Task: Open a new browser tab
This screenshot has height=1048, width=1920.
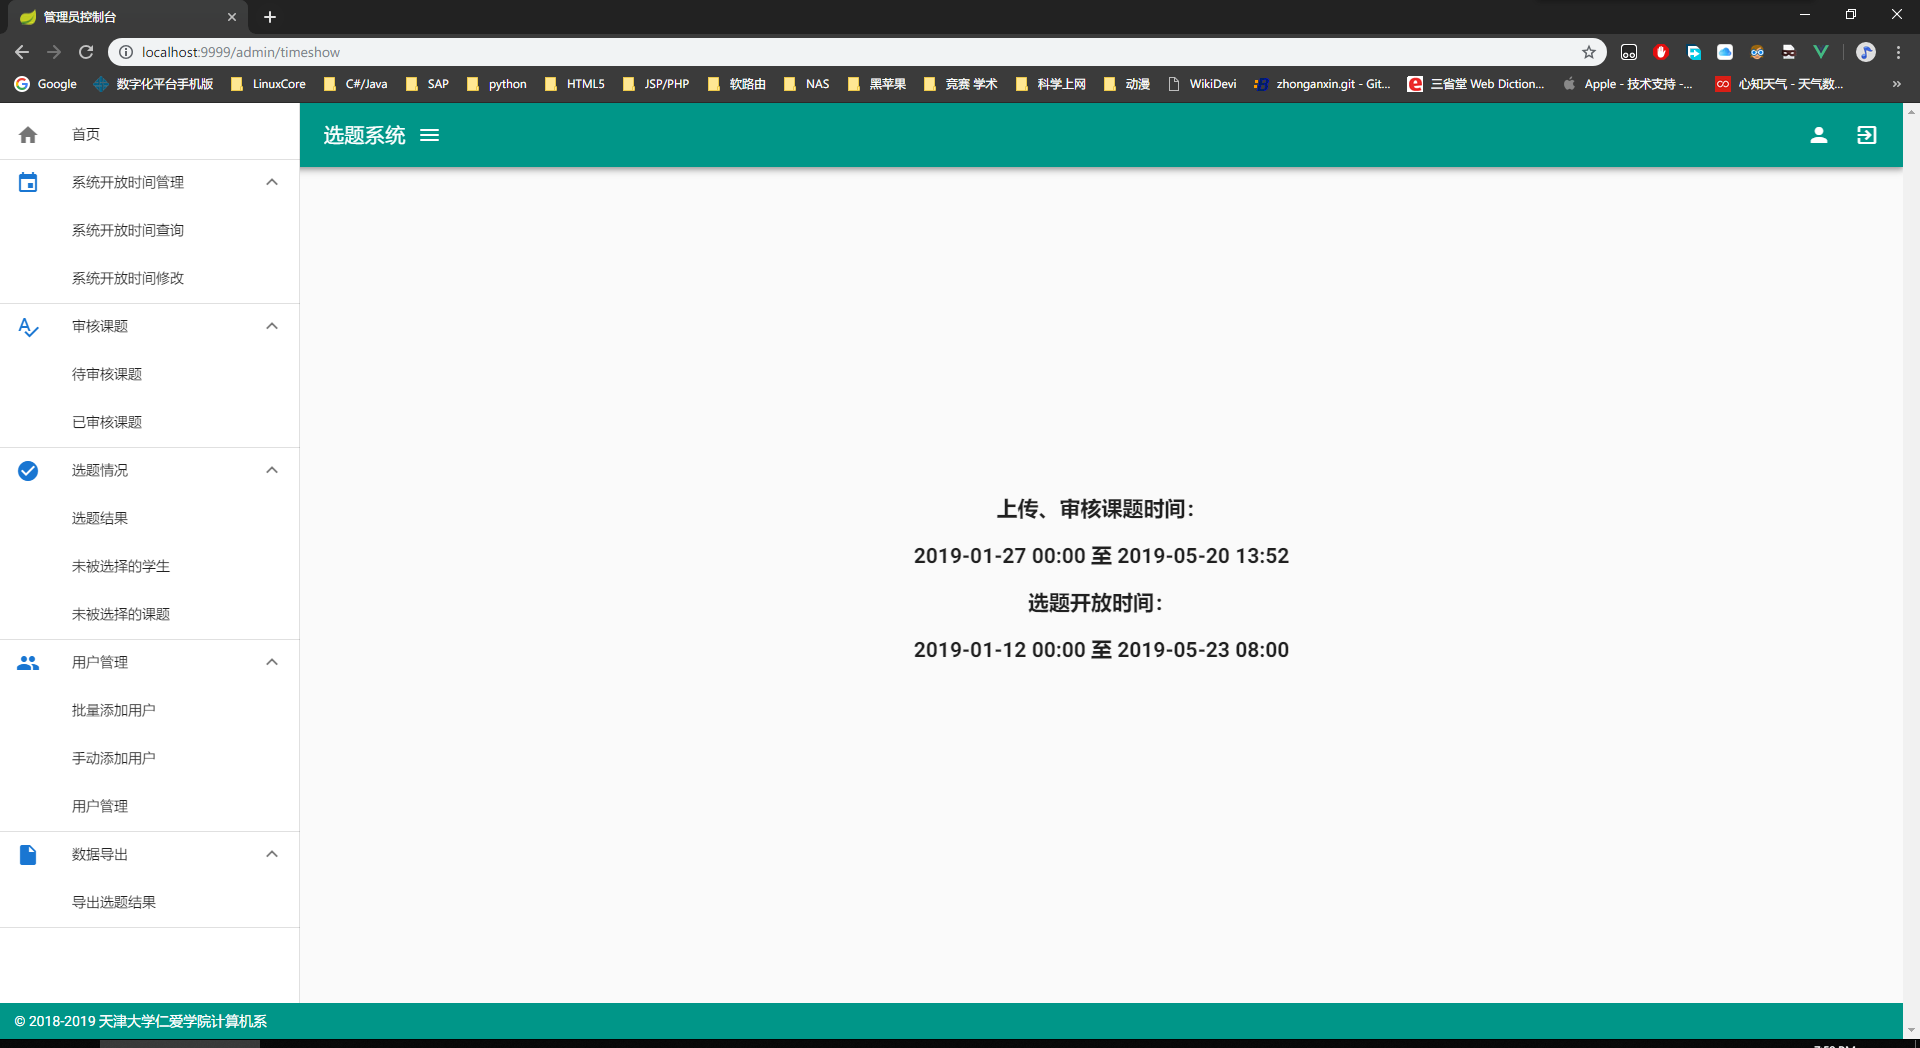Action: 270,17
